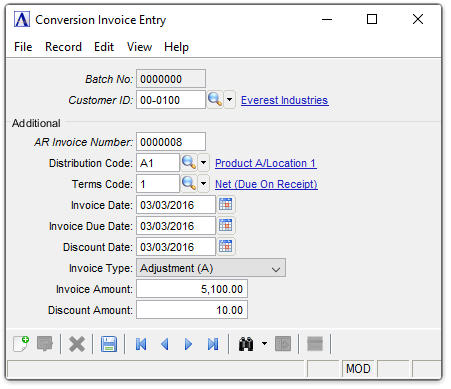The height and width of the screenshot is (389, 451).
Task: Click the new record toolbar icon
Action: [21, 344]
